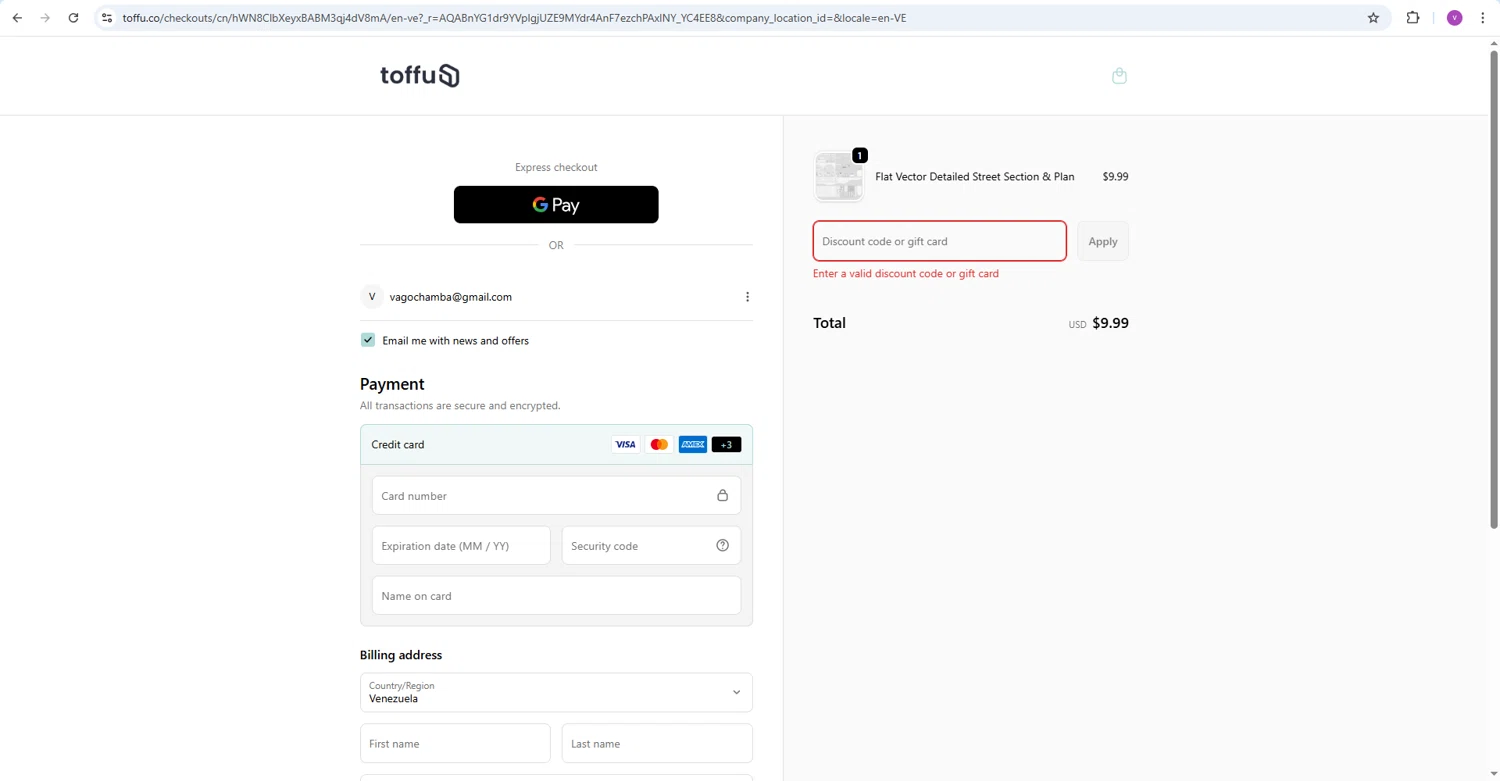Click the Payment heading
The height and width of the screenshot is (781, 1500).
(x=392, y=384)
